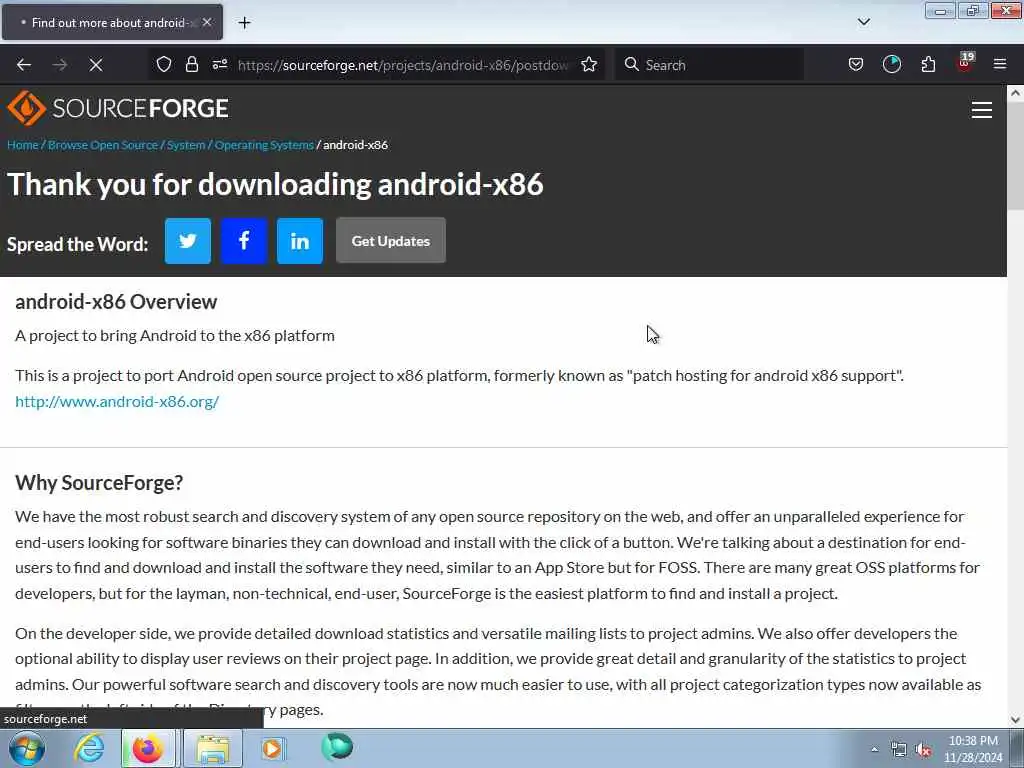
Task: Click the extension icon with badge 19
Action: [965, 63]
